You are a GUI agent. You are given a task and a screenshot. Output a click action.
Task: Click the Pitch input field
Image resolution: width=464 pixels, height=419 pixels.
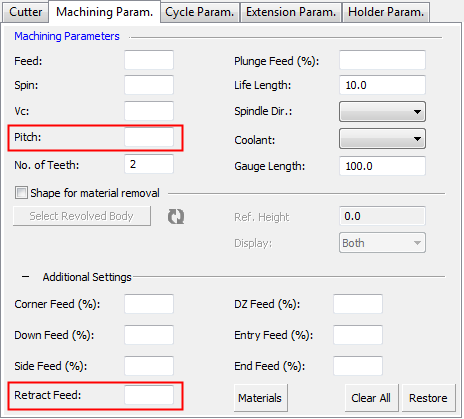(x=149, y=137)
